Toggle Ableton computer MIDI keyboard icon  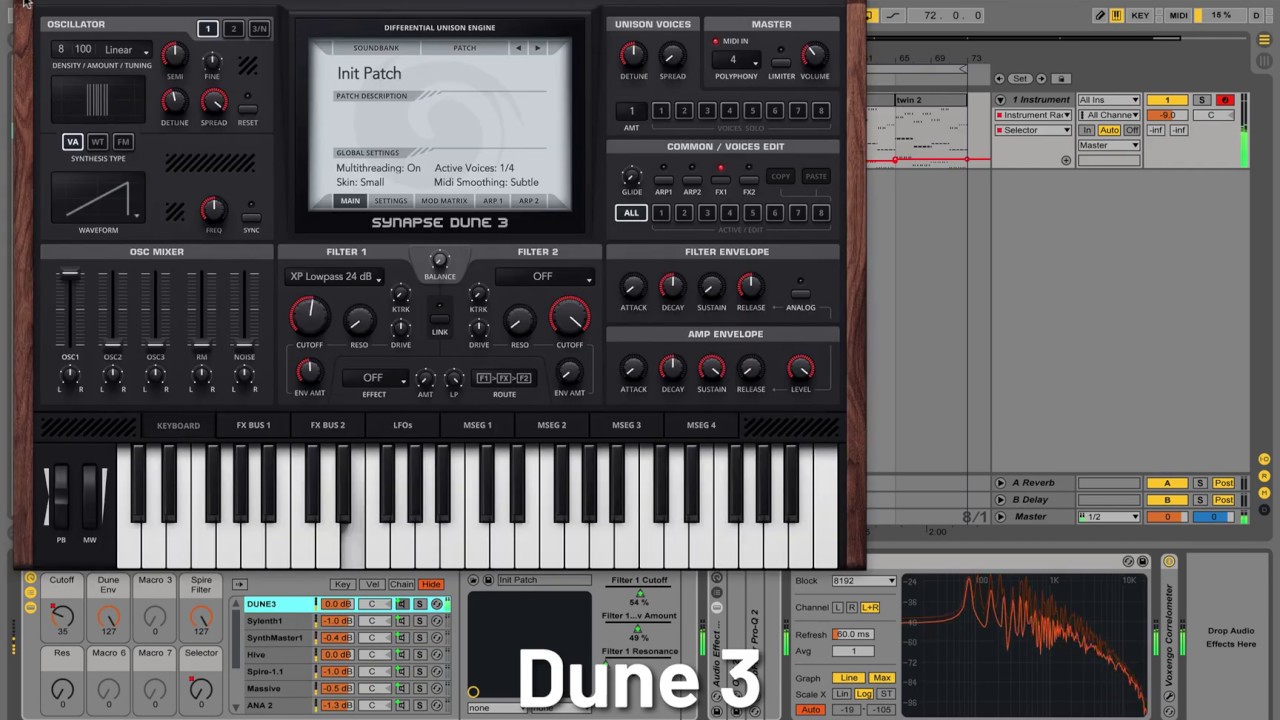click(1116, 15)
